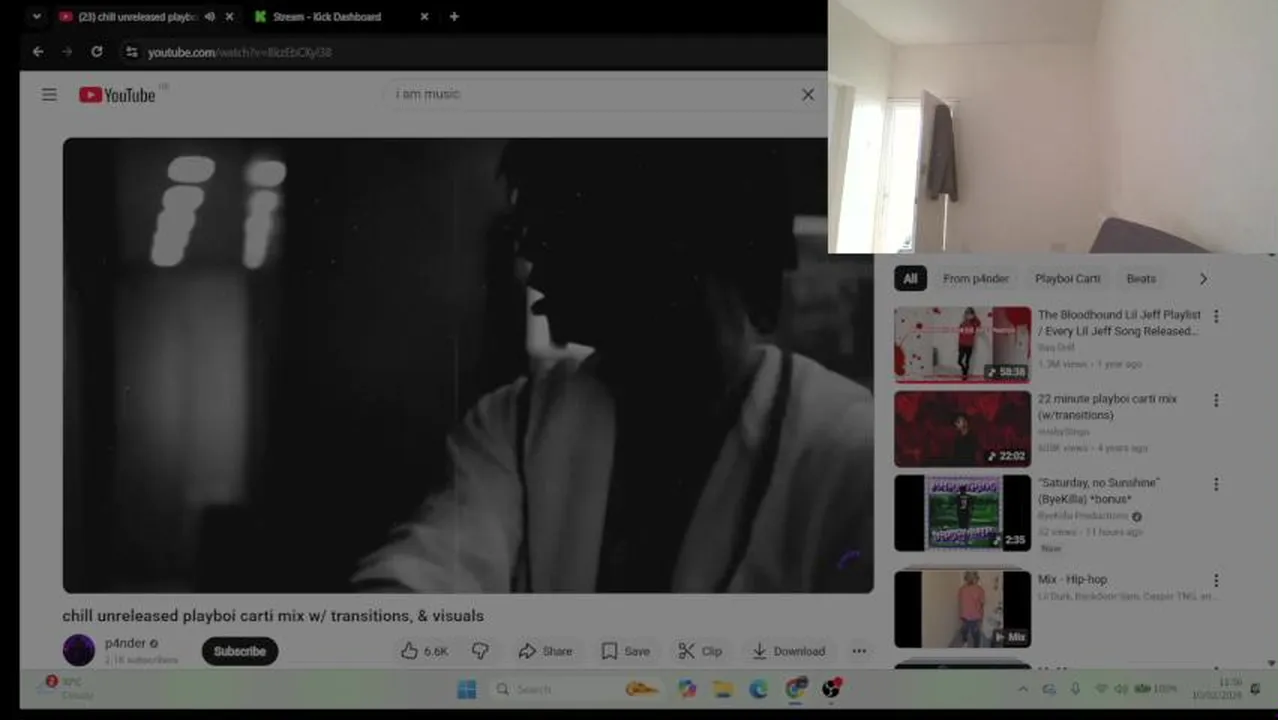Open the OBS icon in taskbar
Image resolution: width=1278 pixels, height=720 pixels.
pyautogui.click(x=831, y=689)
